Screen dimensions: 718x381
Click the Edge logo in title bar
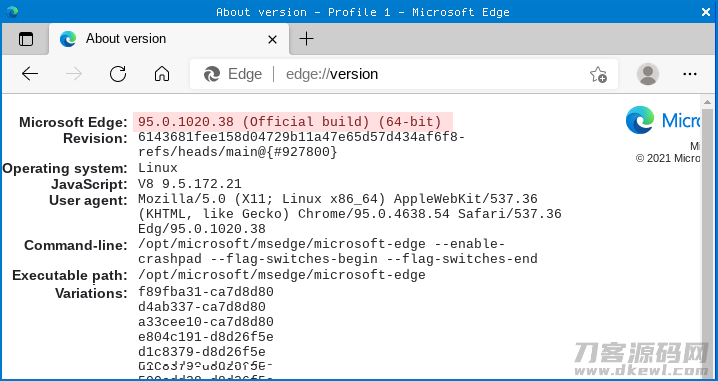[12, 12]
